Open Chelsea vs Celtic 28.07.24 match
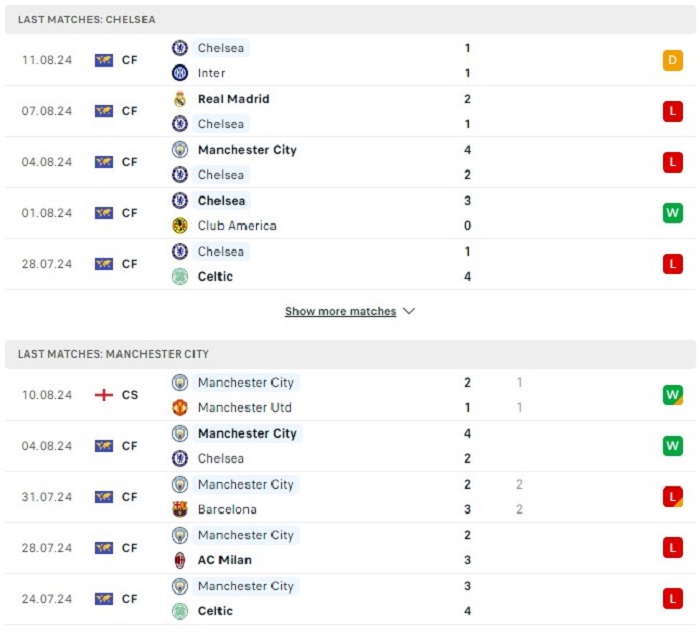This screenshot has height=632, width=700. click(350, 264)
